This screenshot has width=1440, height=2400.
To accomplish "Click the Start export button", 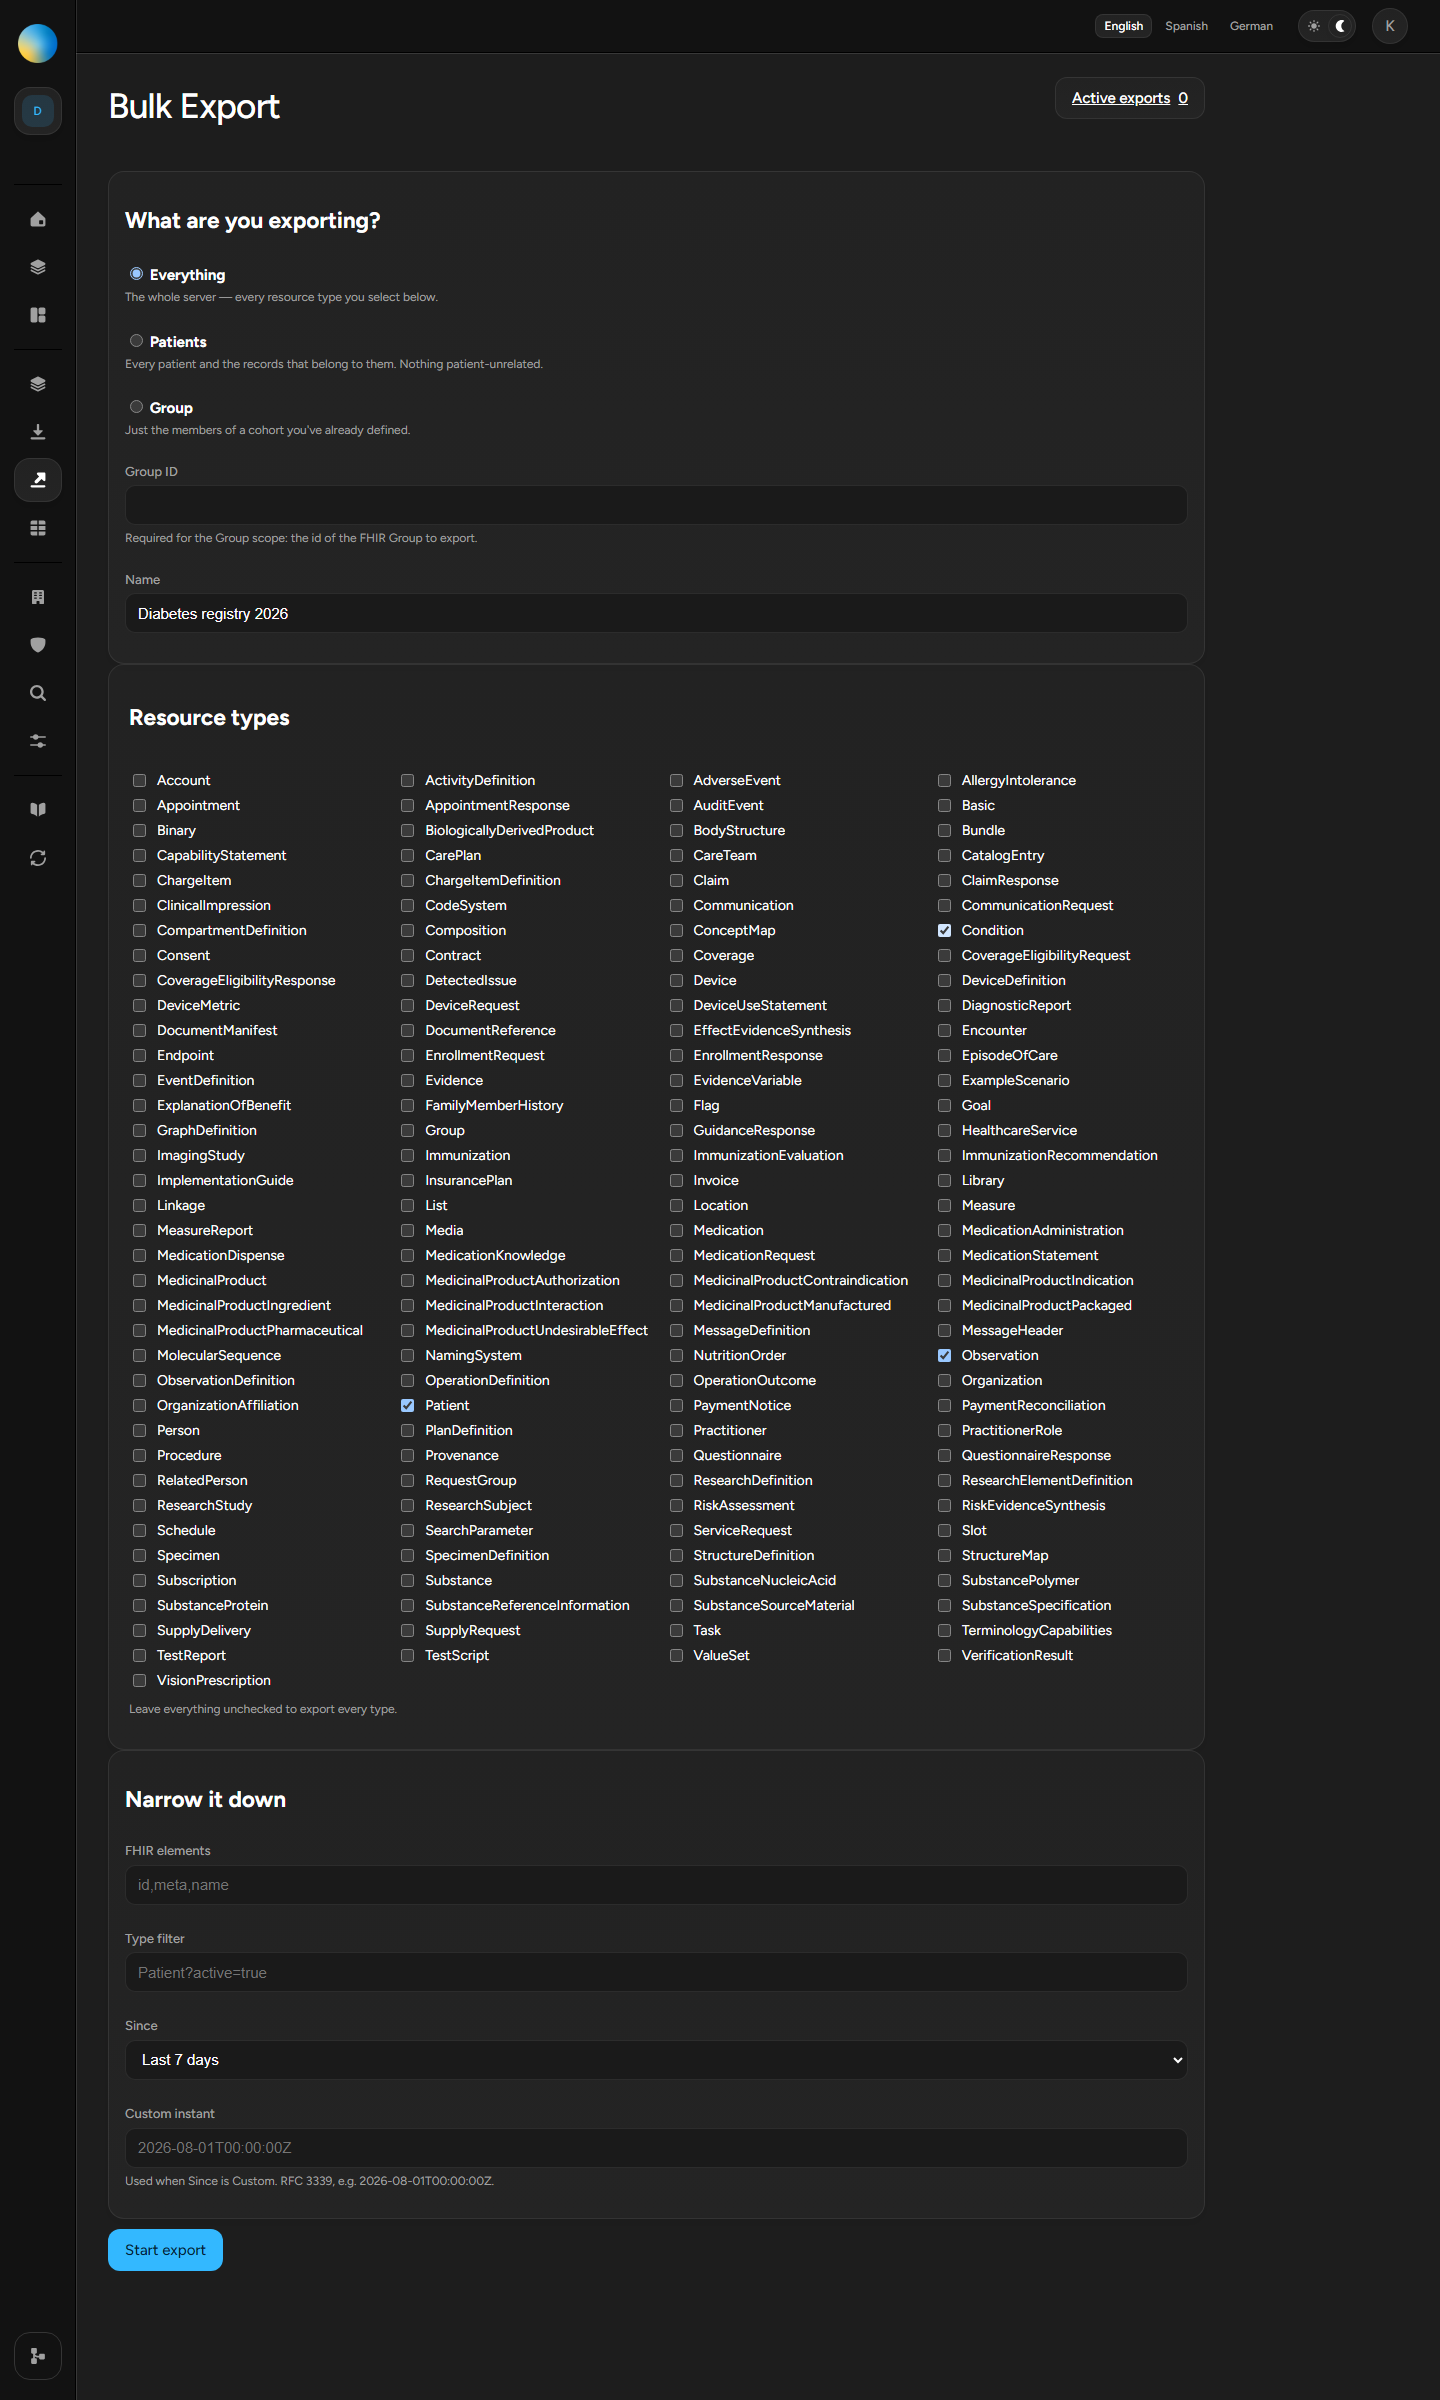I will coord(165,2250).
